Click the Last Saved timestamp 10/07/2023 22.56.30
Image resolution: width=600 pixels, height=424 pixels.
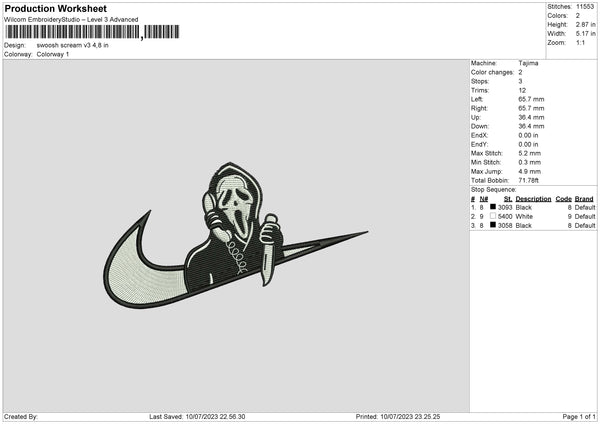coord(215,416)
